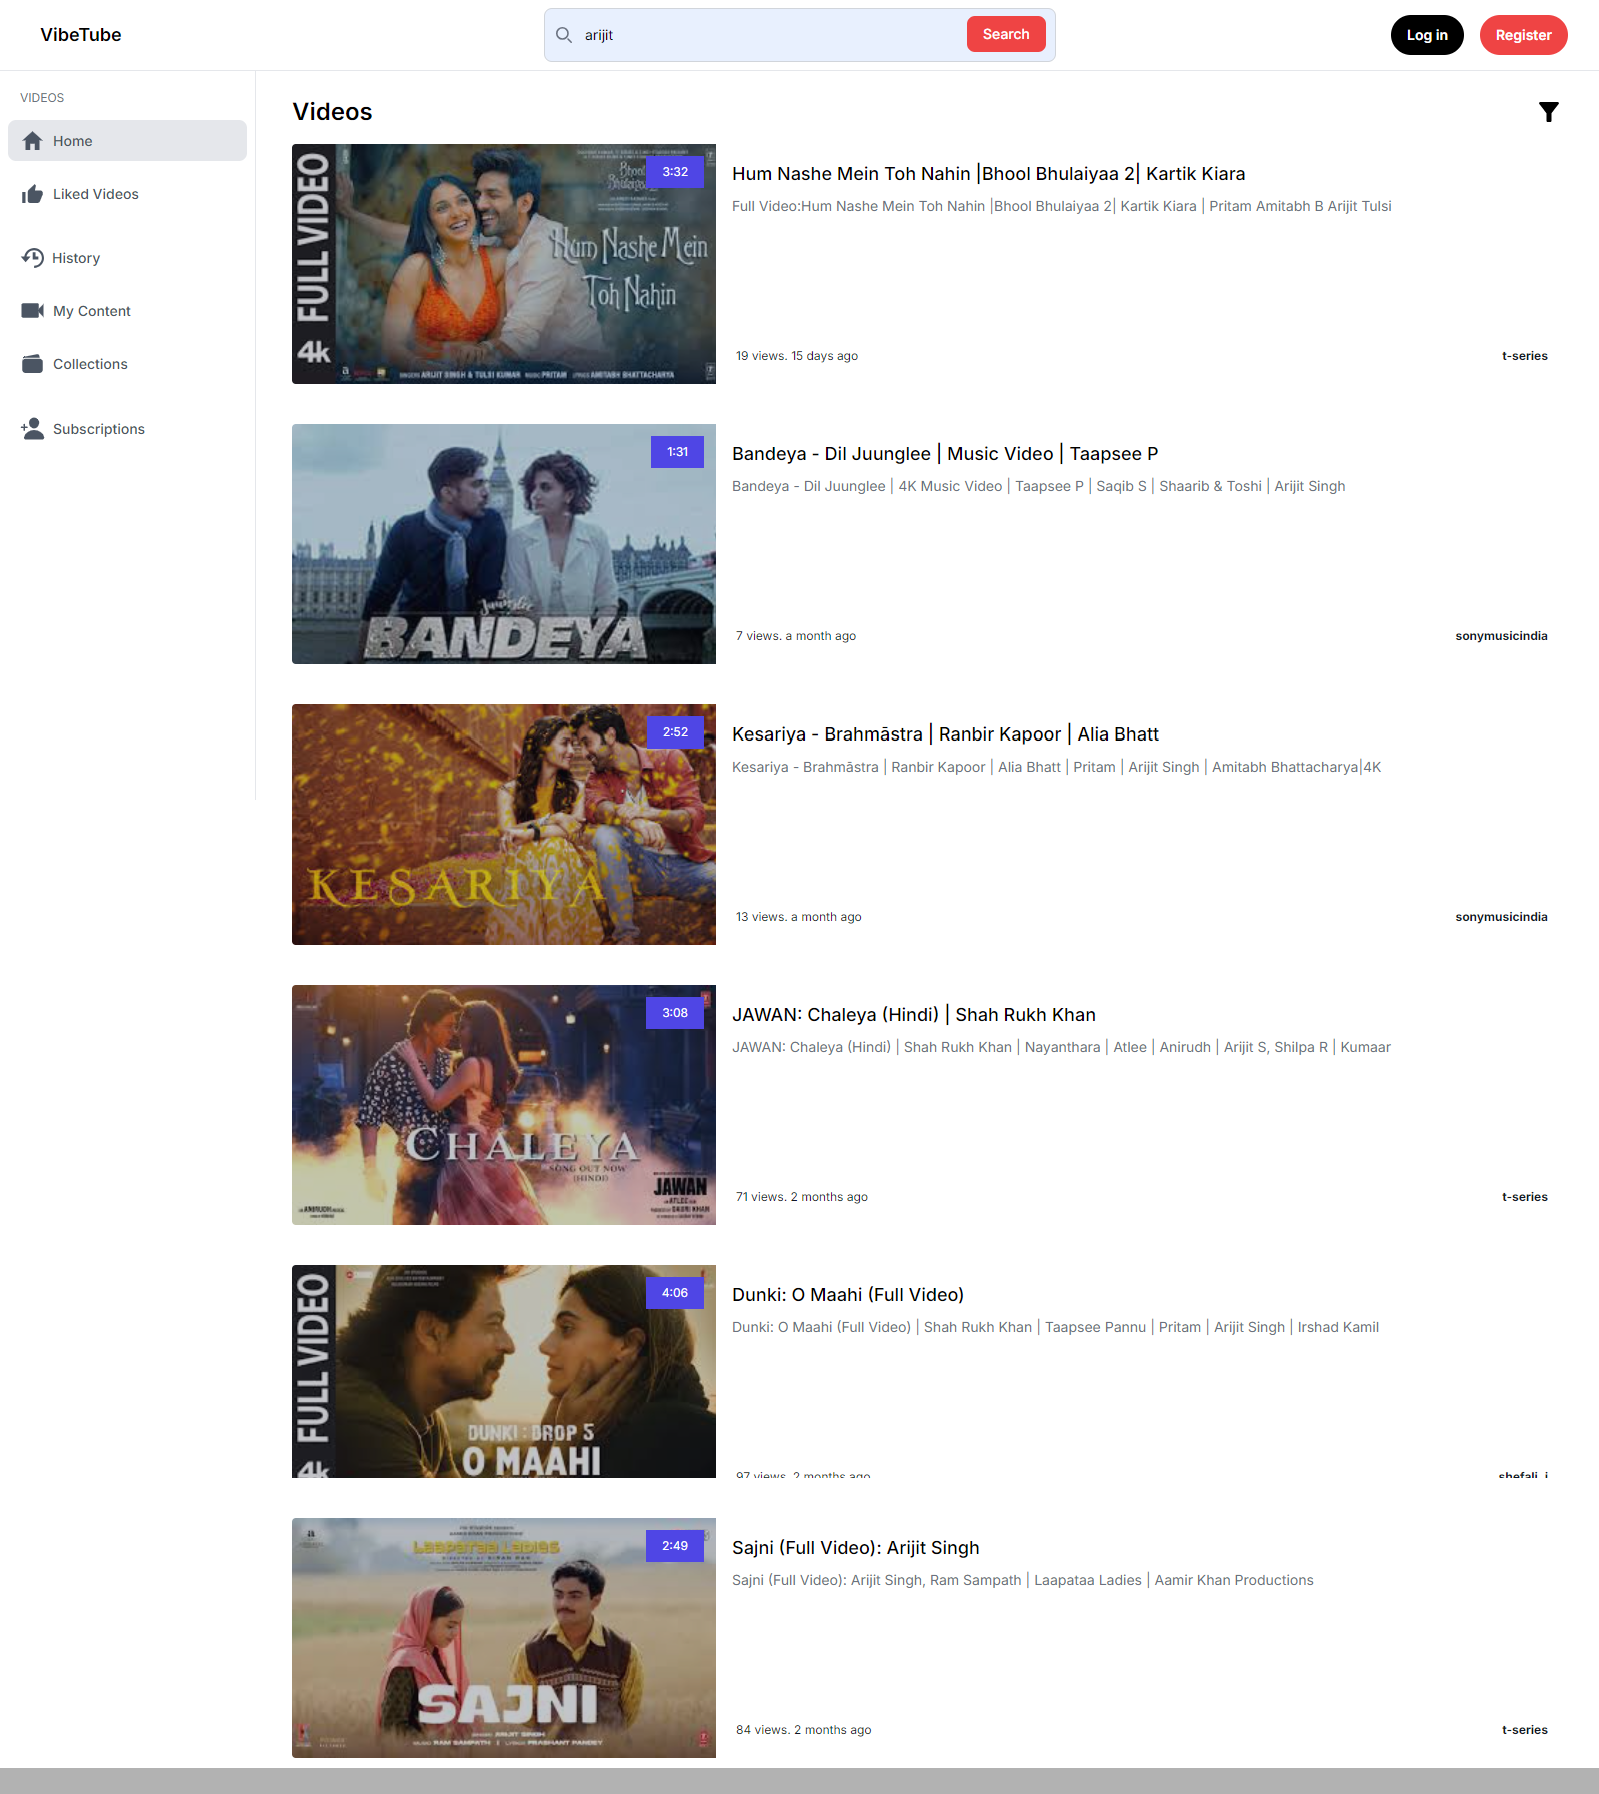The width and height of the screenshot is (1599, 1794).
Task: Go to Liked Videos
Action: point(127,194)
